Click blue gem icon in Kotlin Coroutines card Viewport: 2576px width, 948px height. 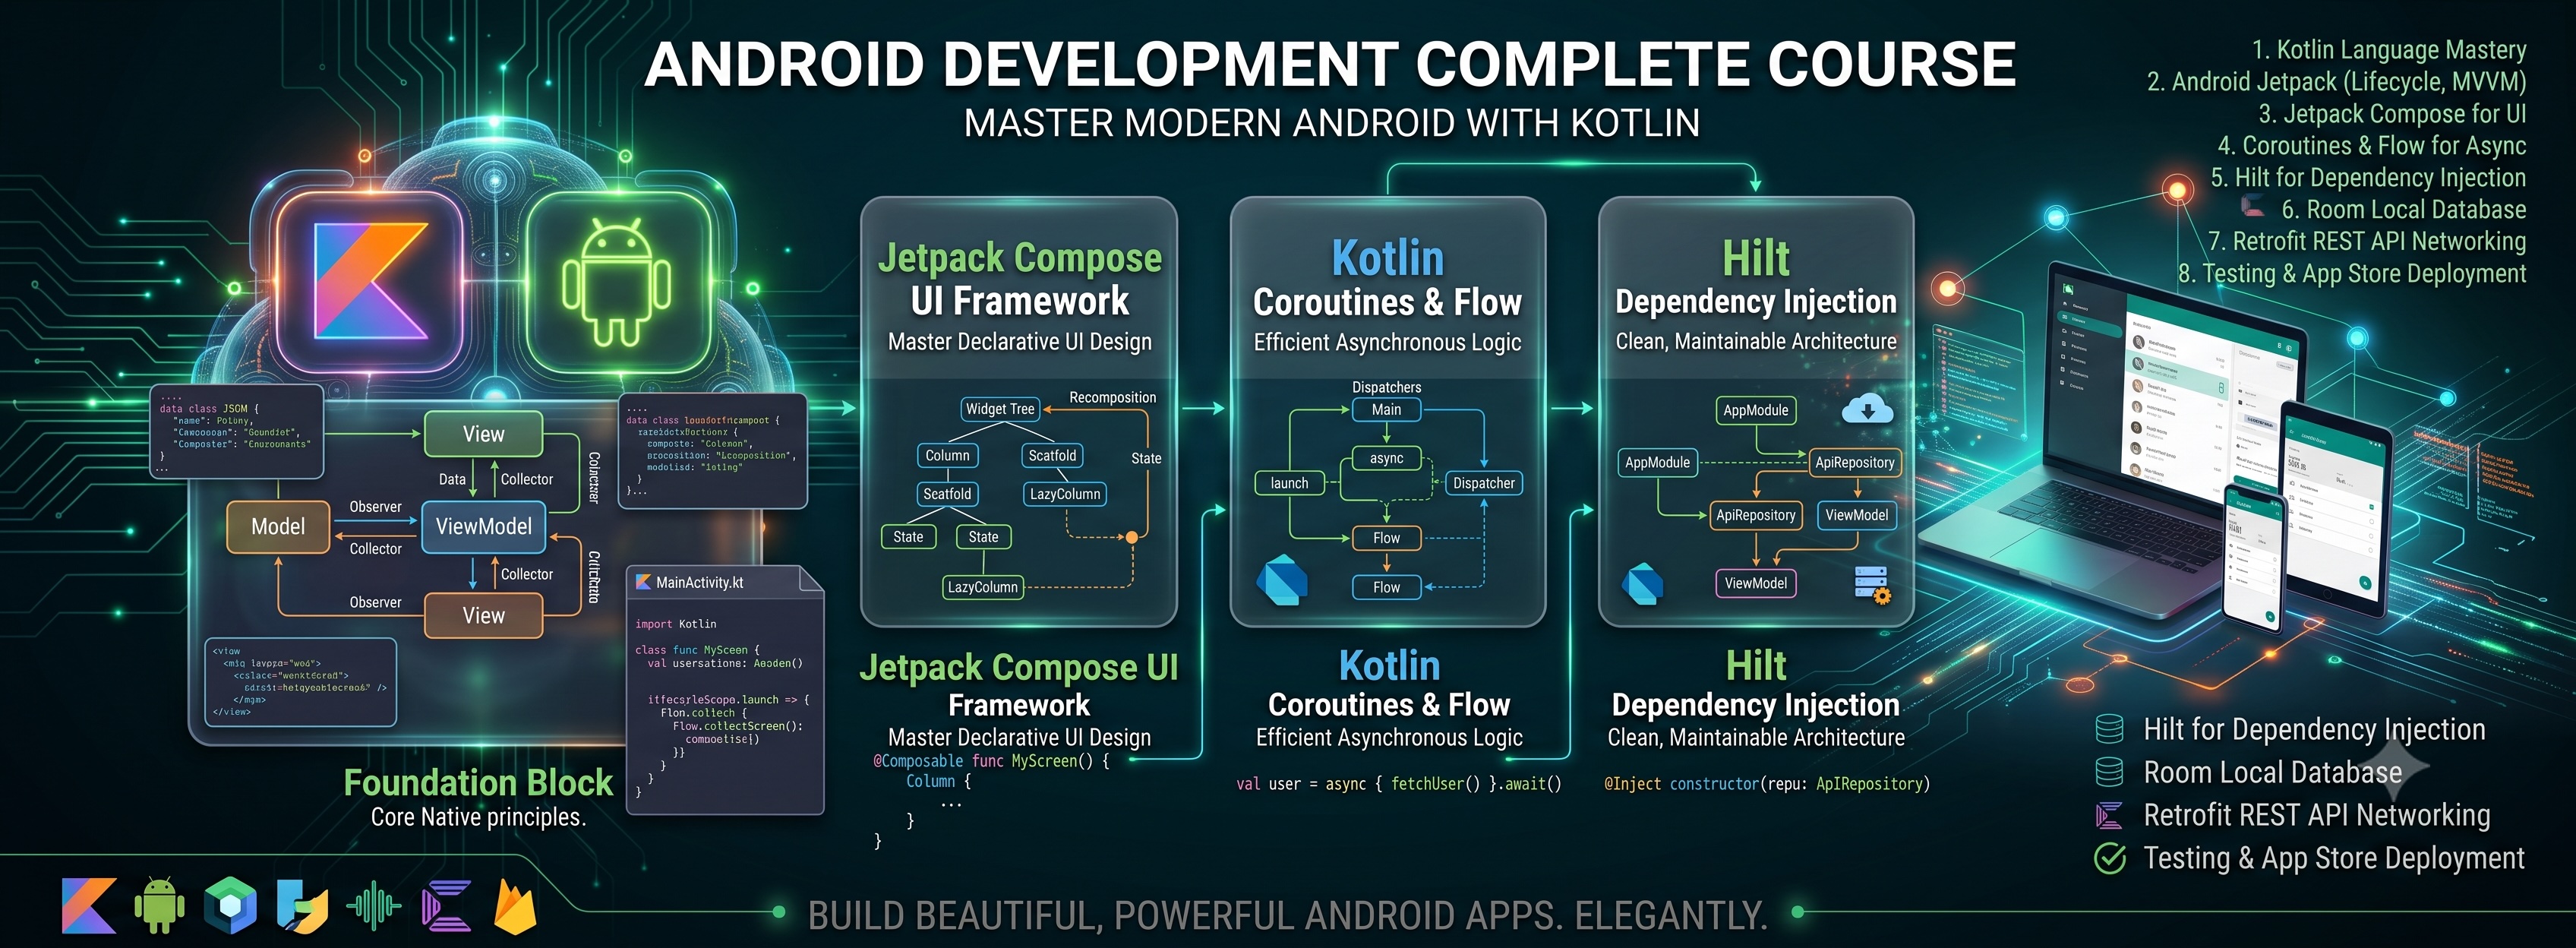pos(1282,579)
